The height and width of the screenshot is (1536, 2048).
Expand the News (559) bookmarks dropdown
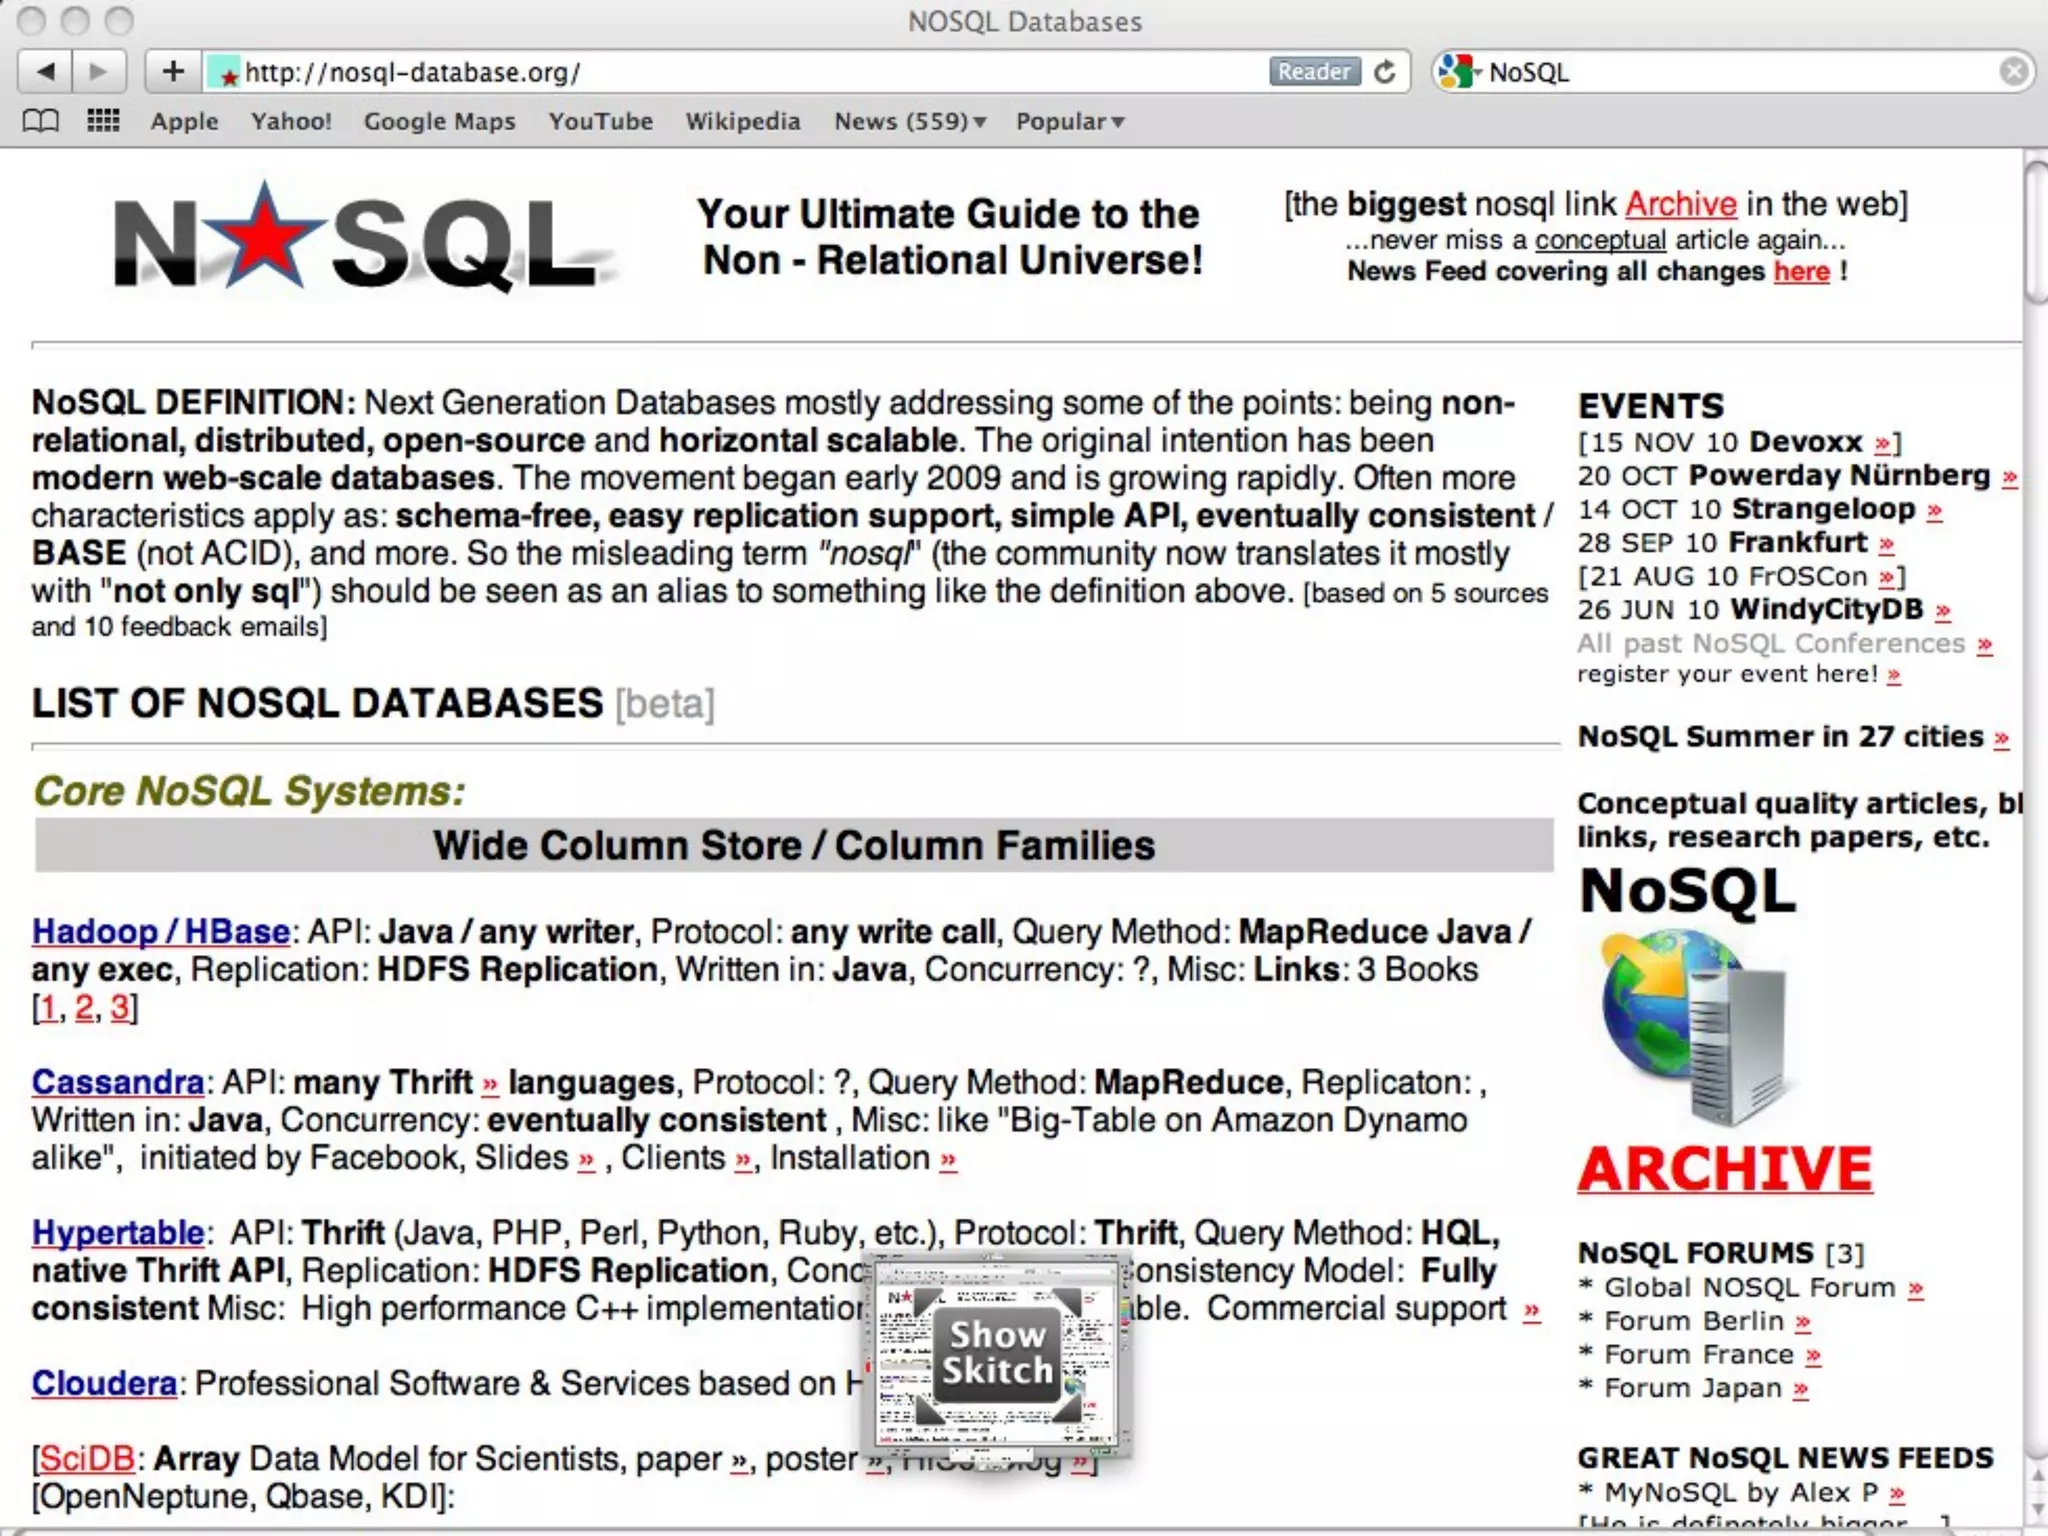910,122
